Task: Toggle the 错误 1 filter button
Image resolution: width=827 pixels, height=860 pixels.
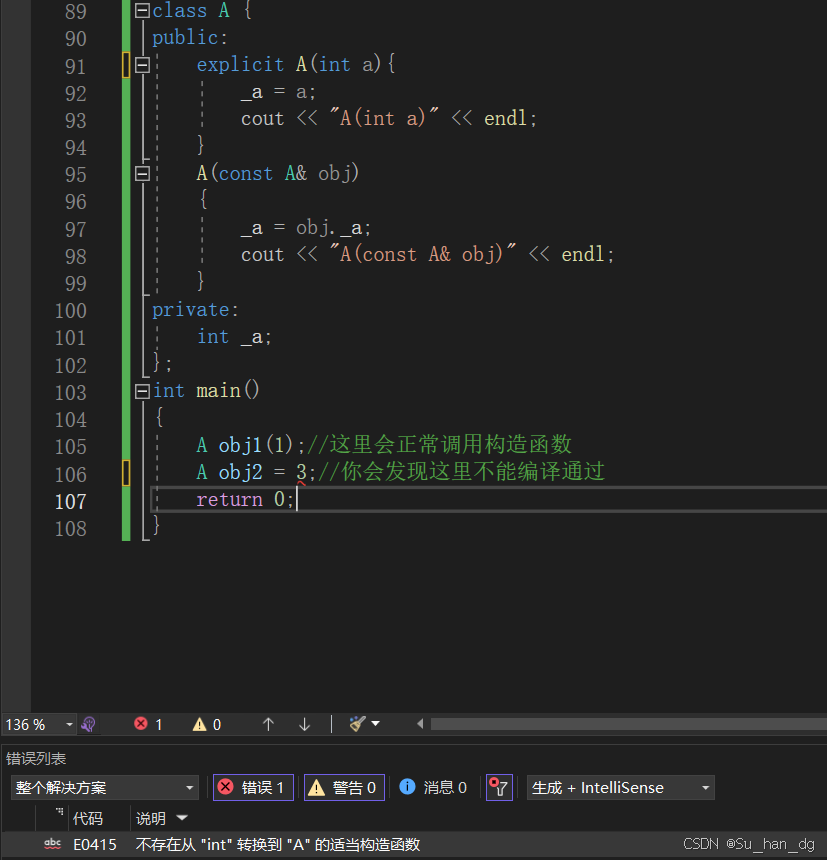Action: 252,787
